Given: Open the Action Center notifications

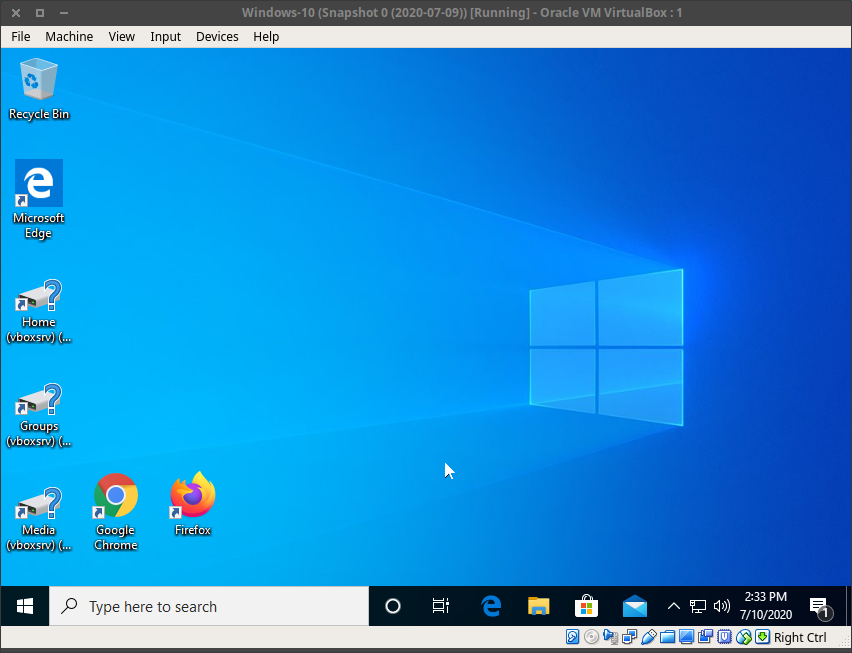Looking at the screenshot, I should tap(819, 606).
